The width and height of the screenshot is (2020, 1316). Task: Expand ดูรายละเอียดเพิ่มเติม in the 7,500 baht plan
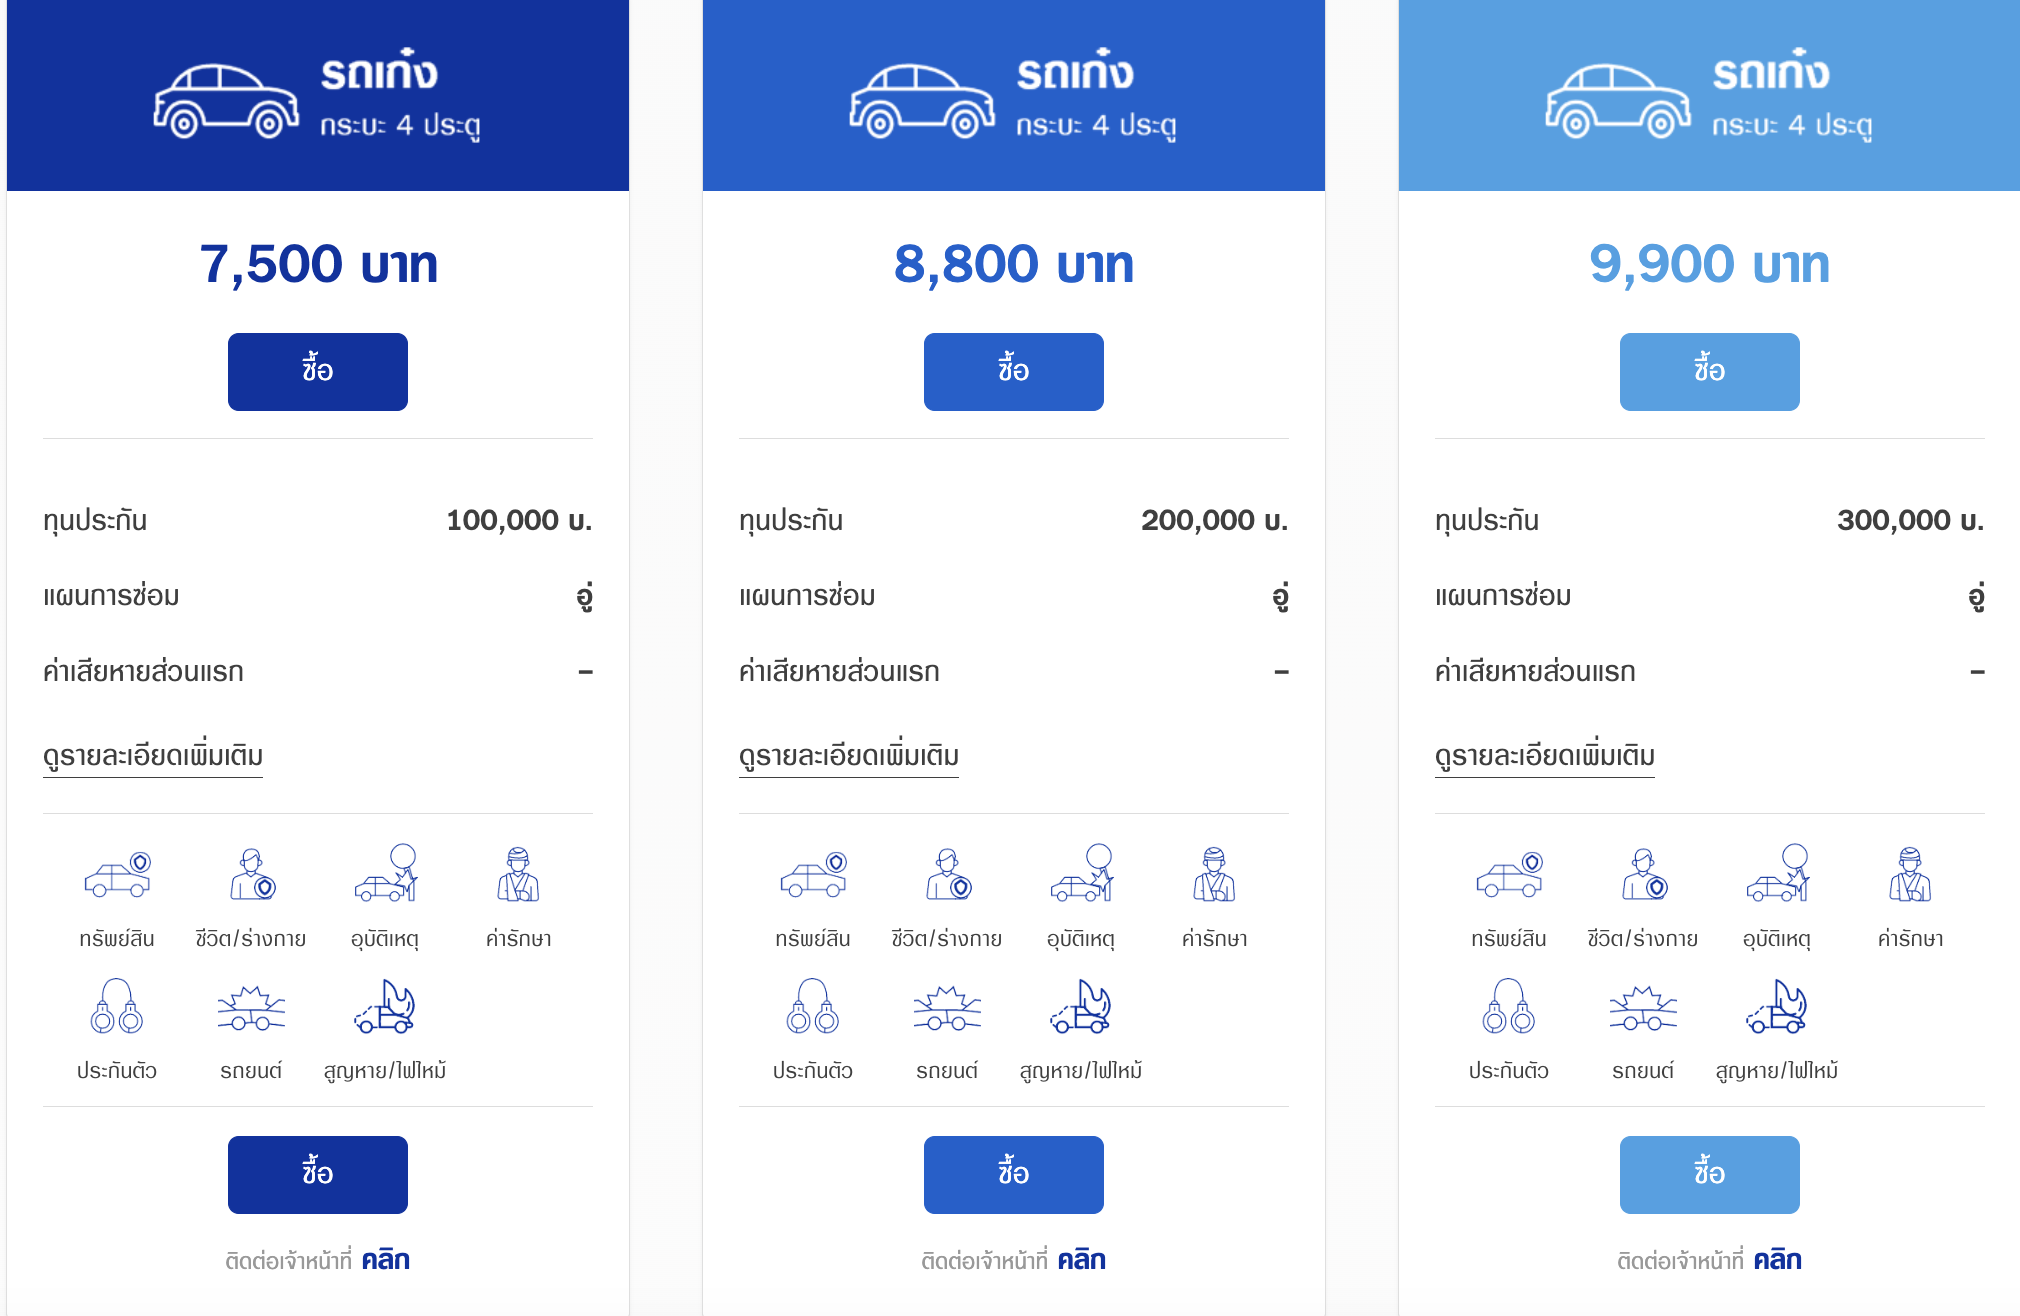(153, 756)
